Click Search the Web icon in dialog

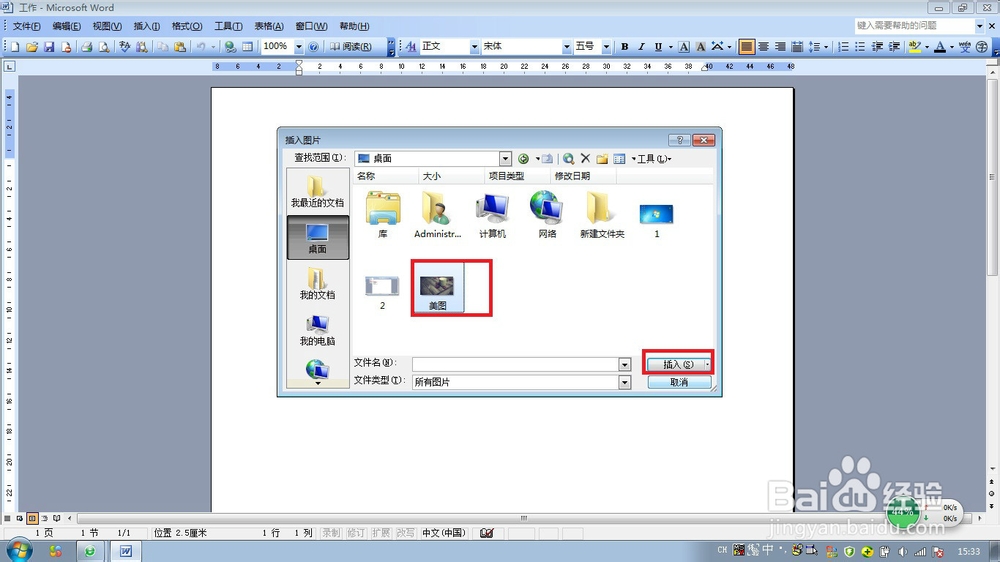click(568, 159)
